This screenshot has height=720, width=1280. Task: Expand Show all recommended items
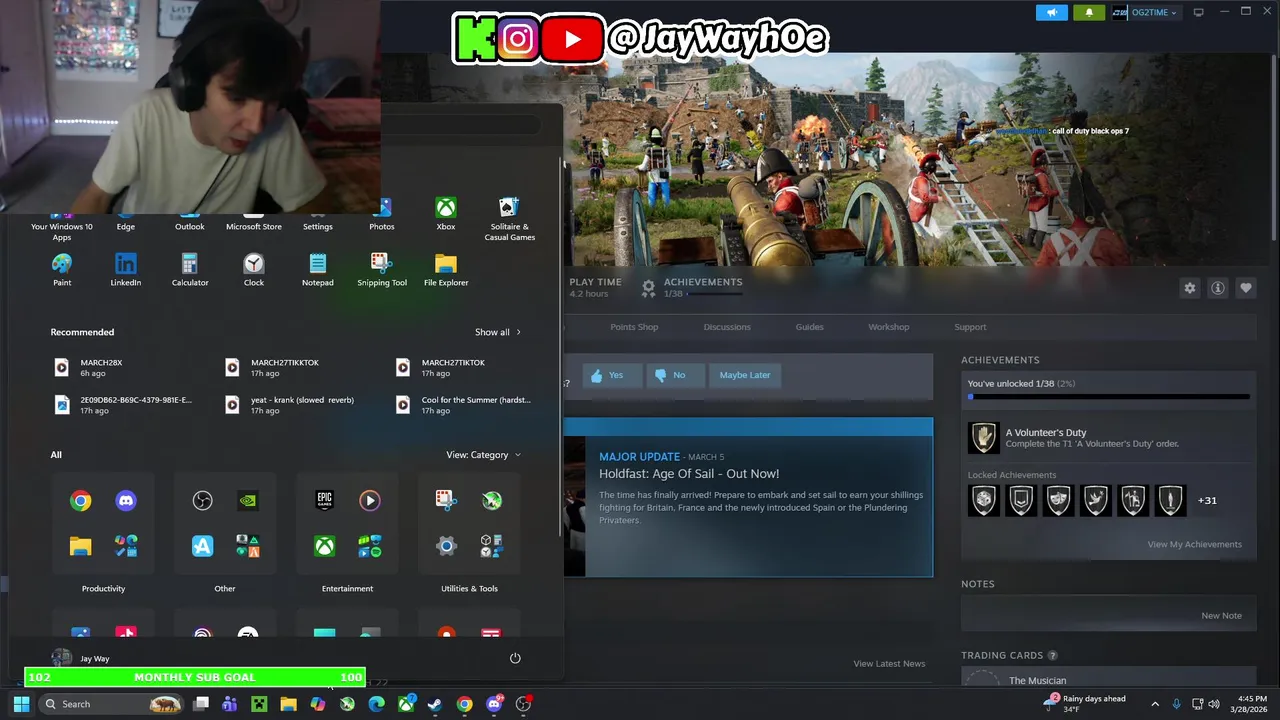tap(498, 332)
